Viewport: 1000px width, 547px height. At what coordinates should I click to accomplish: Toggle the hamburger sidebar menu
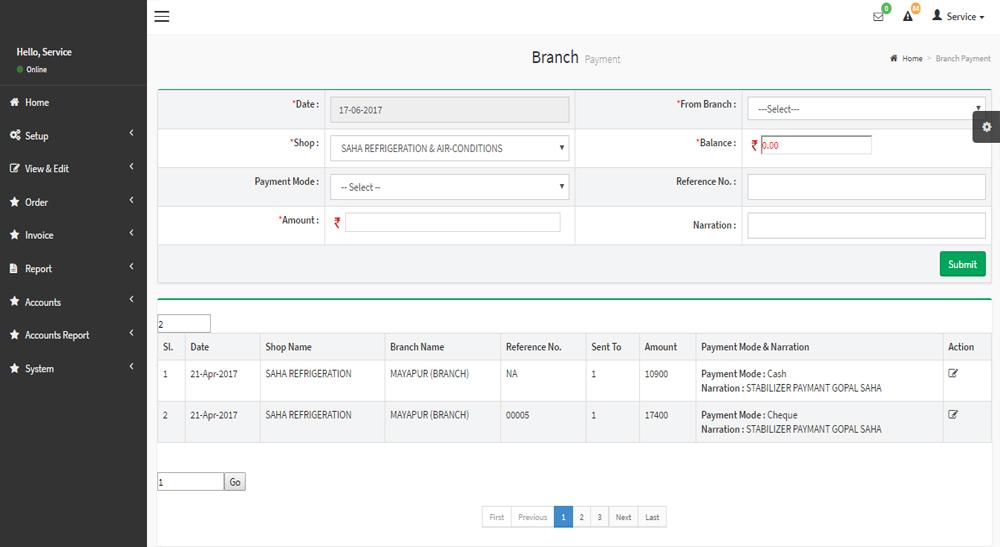(162, 17)
